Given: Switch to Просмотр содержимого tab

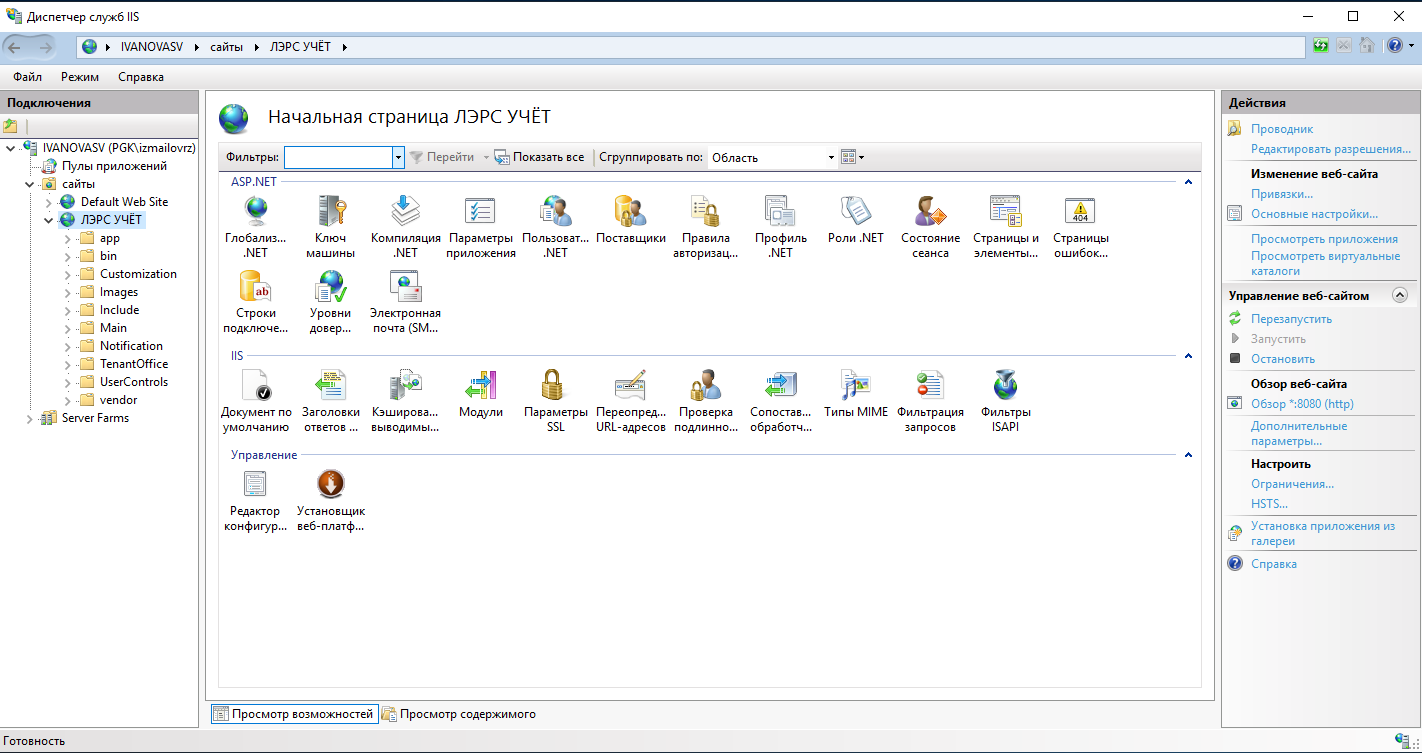Looking at the screenshot, I should (459, 714).
